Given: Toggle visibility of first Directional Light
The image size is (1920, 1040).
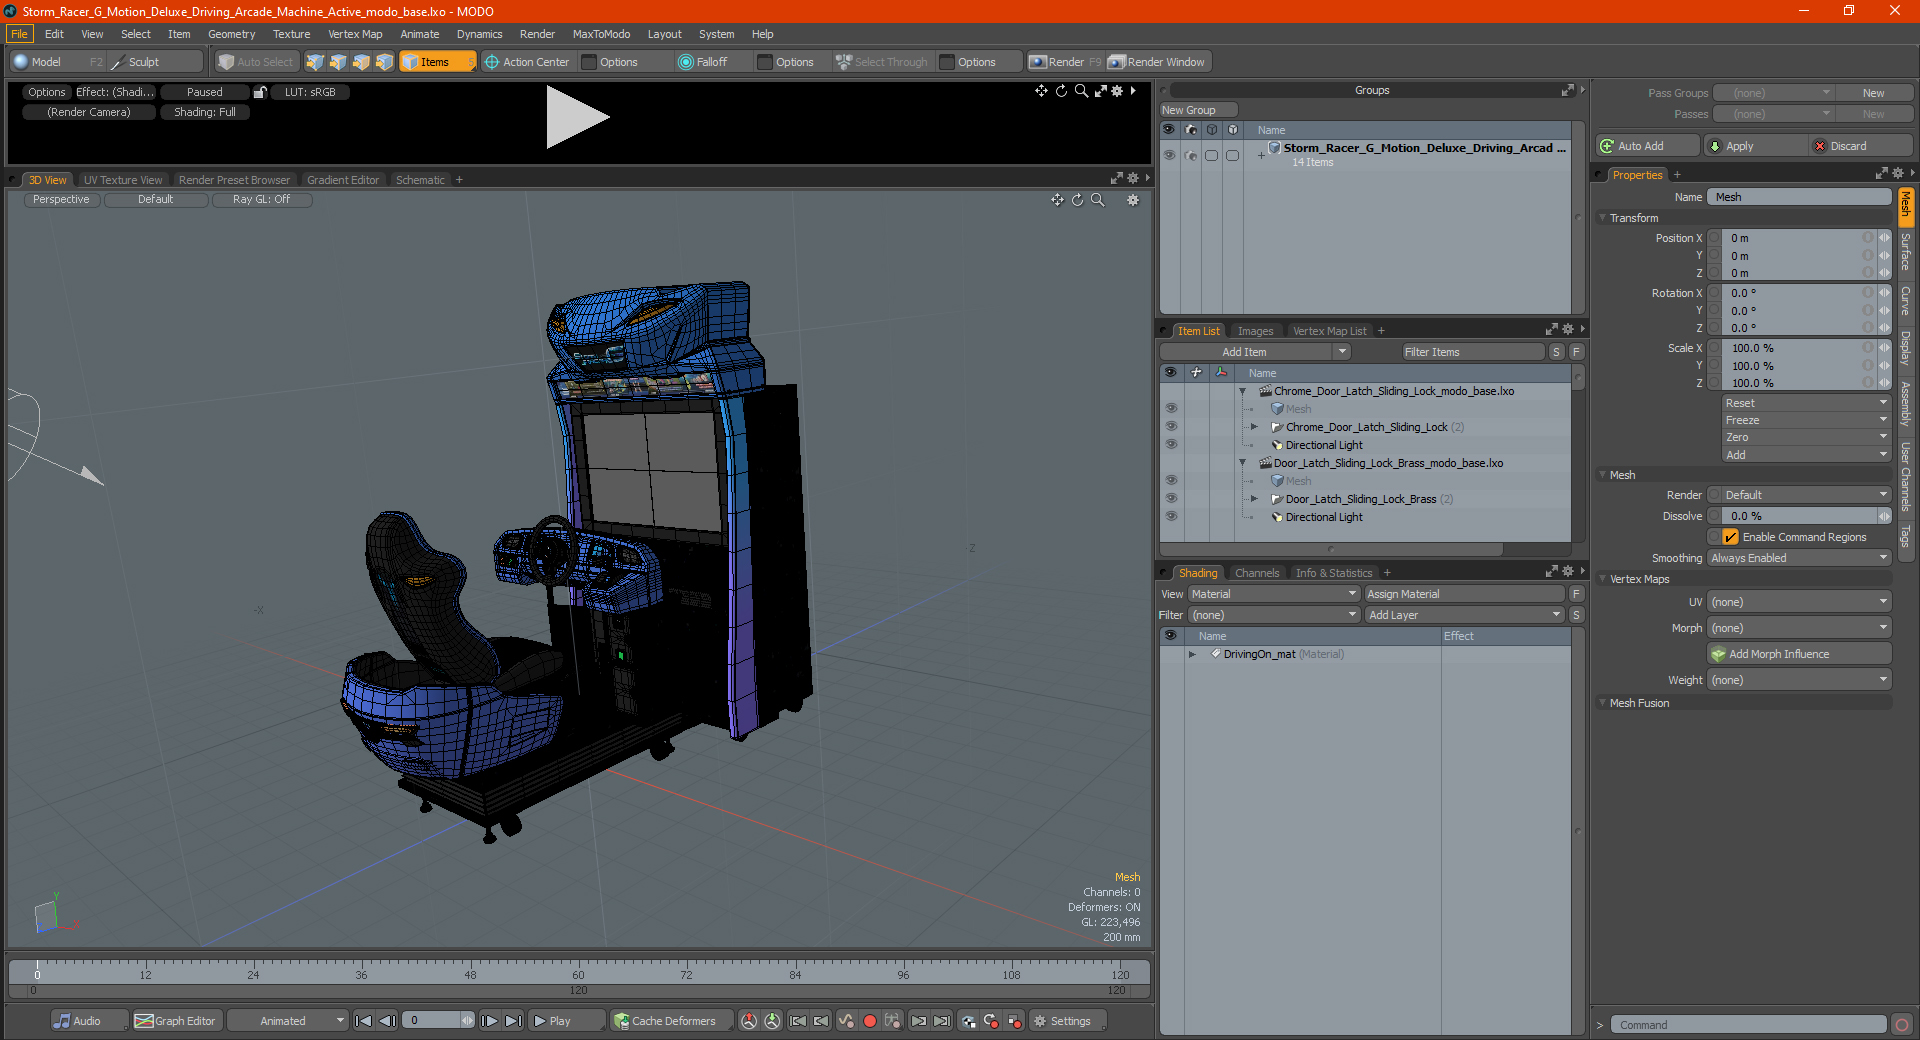Looking at the screenshot, I should click(1171, 445).
